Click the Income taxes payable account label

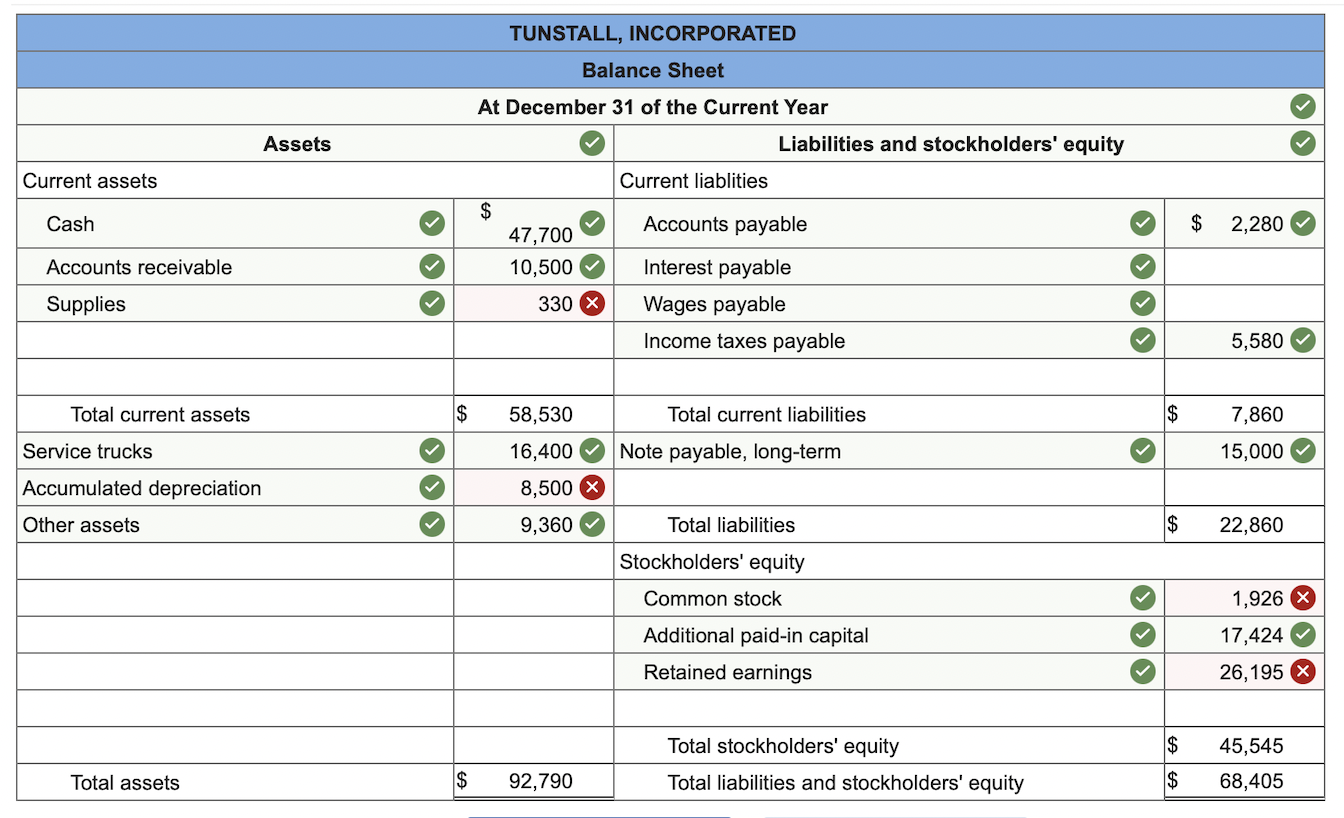click(x=744, y=341)
